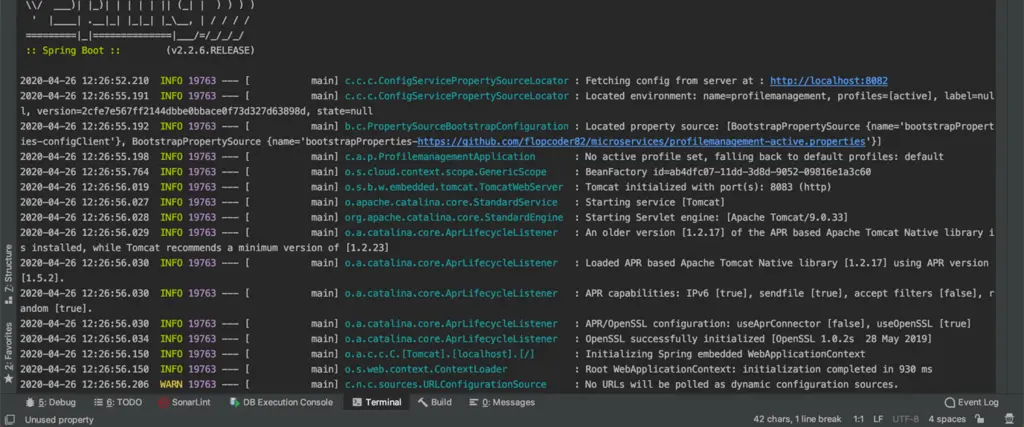
Task: Click 'c.n.c.sources.URLConfigurationSource' logger name
Action: (x=445, y=385)
